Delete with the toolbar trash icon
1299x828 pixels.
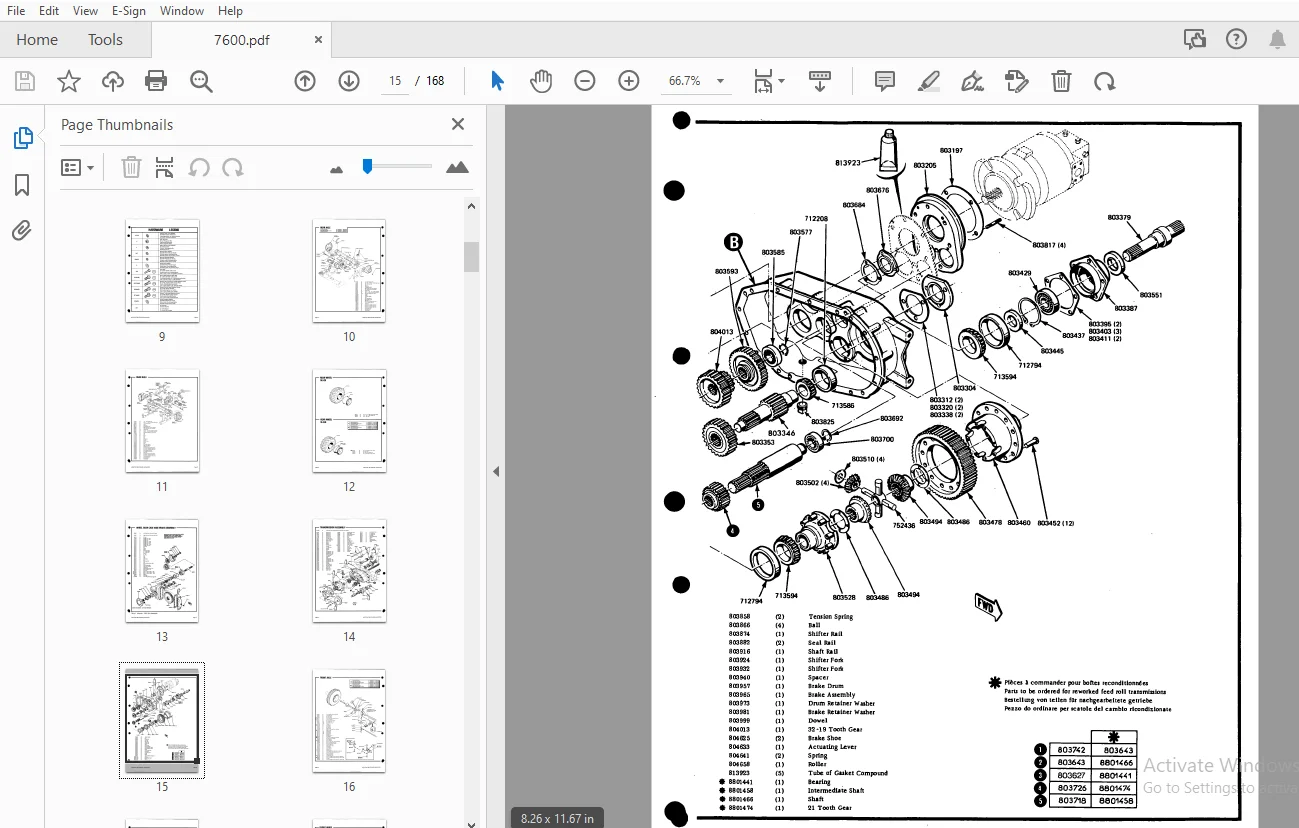(1061, 81)
